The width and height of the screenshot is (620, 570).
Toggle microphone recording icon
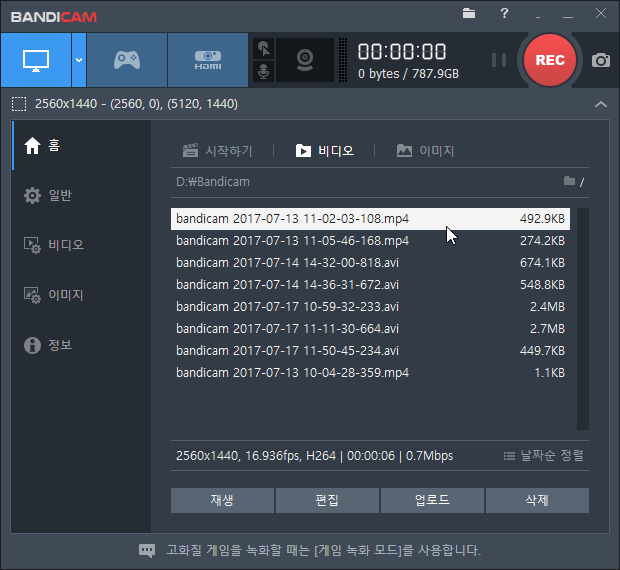tap(263, 72)
